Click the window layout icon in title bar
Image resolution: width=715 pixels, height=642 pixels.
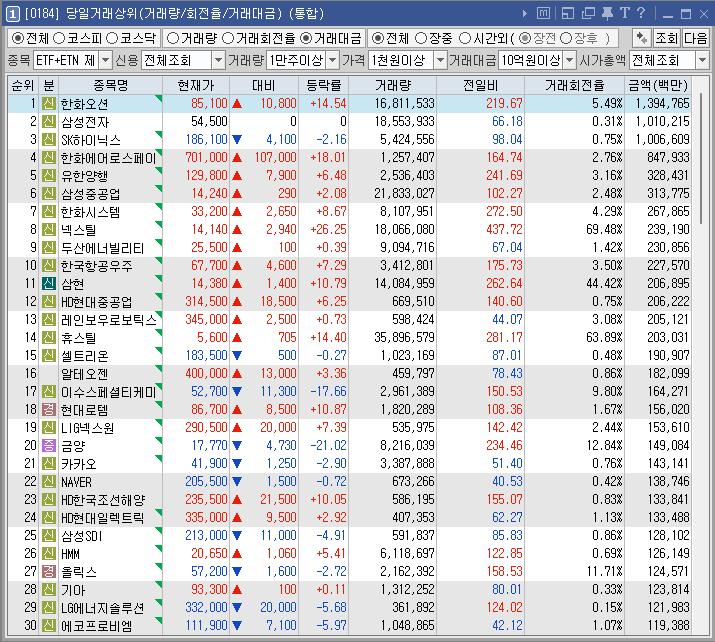click(x=568, y=14)
